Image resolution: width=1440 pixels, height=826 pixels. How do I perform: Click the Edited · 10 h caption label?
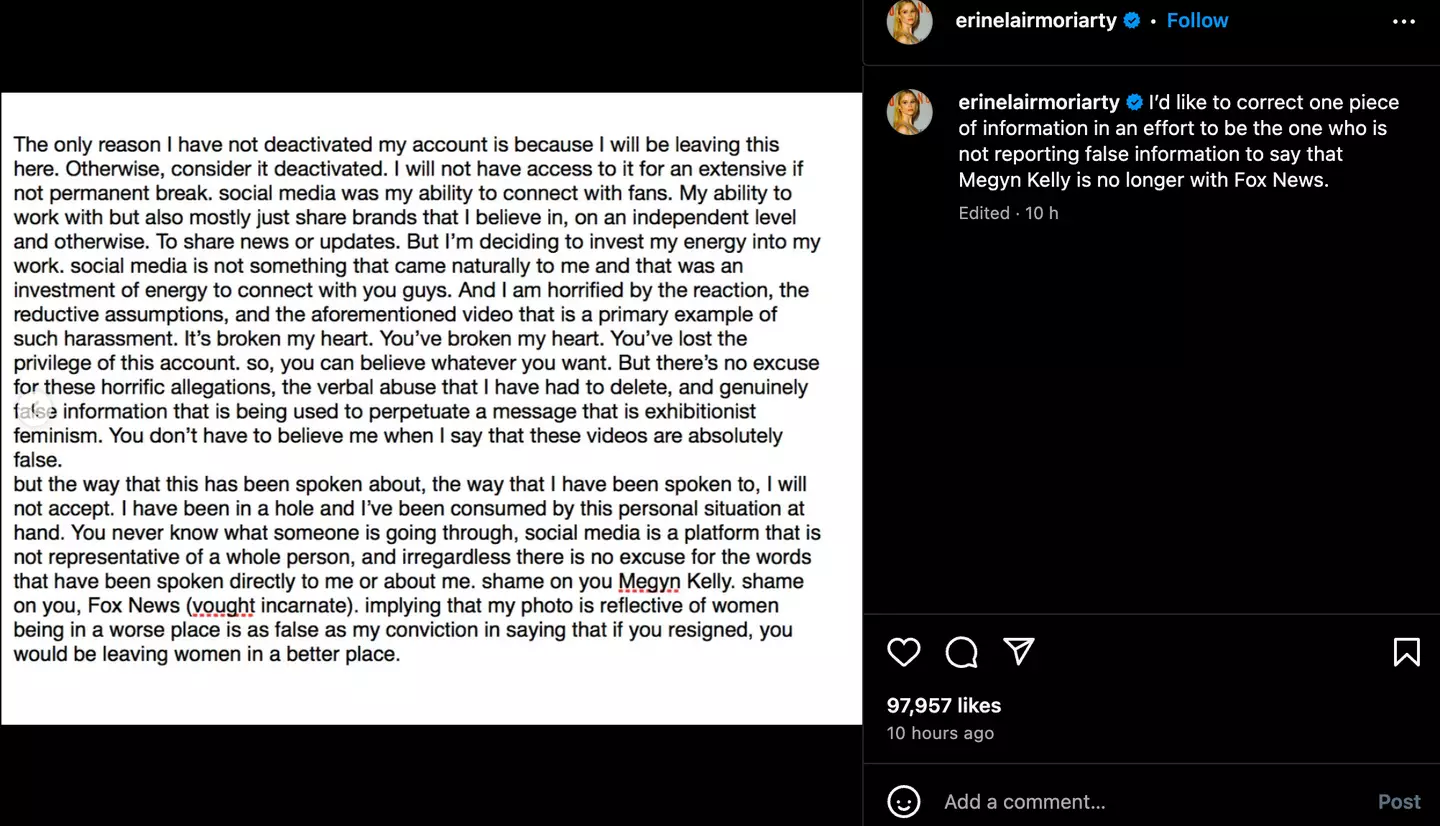pos(1008,213)
